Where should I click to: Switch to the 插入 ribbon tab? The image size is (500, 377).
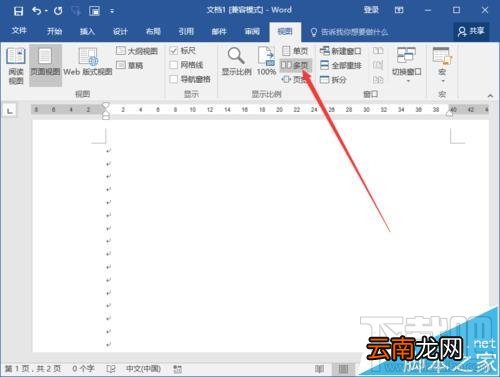click(87, 31)
